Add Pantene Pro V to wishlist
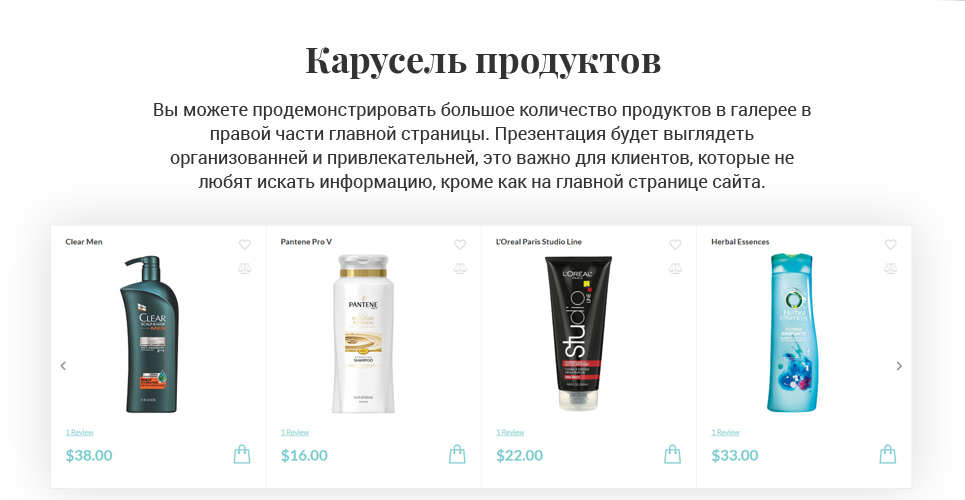This screenshot has width=965, height=500. pos(460,244)
